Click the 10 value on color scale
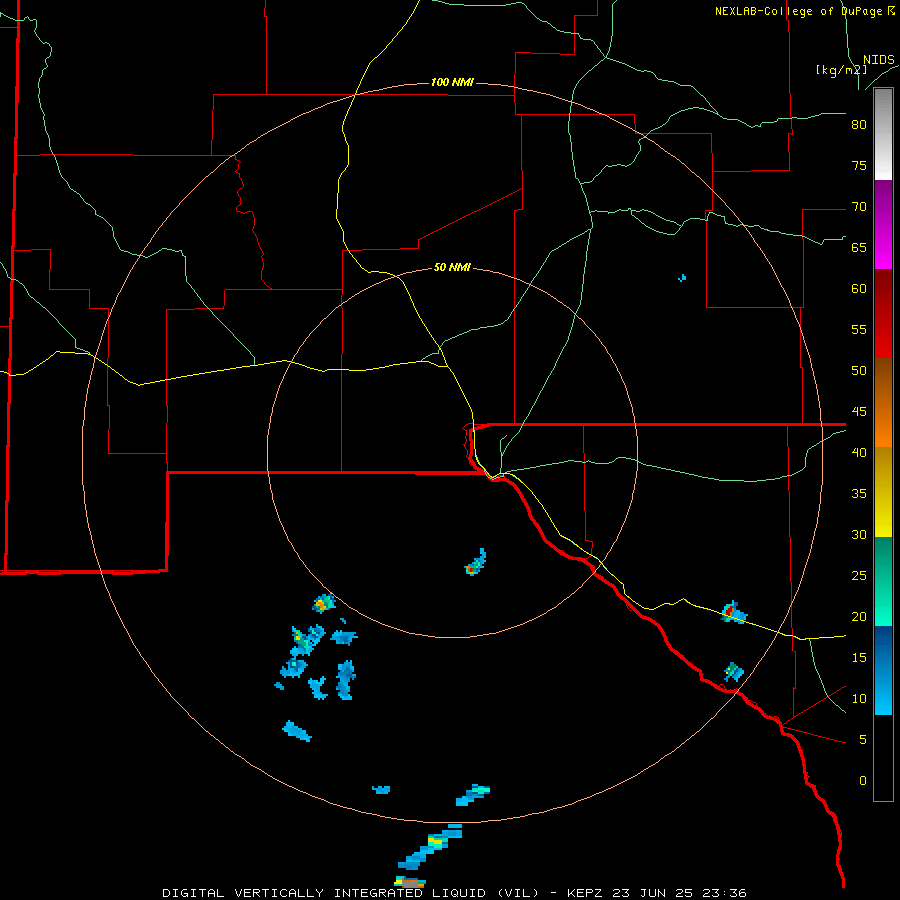The width and height of the screenshot is (900, 900). tap(859, 699)
